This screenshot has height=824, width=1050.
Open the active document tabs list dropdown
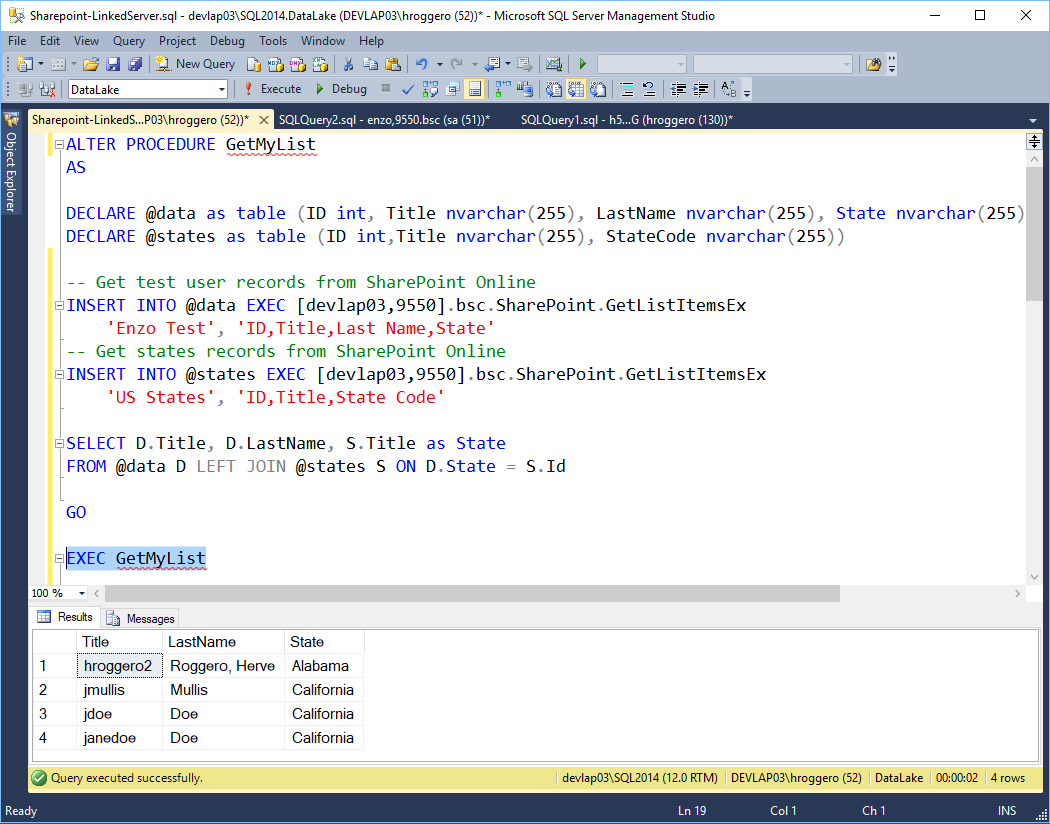[x=1032, y=120]
